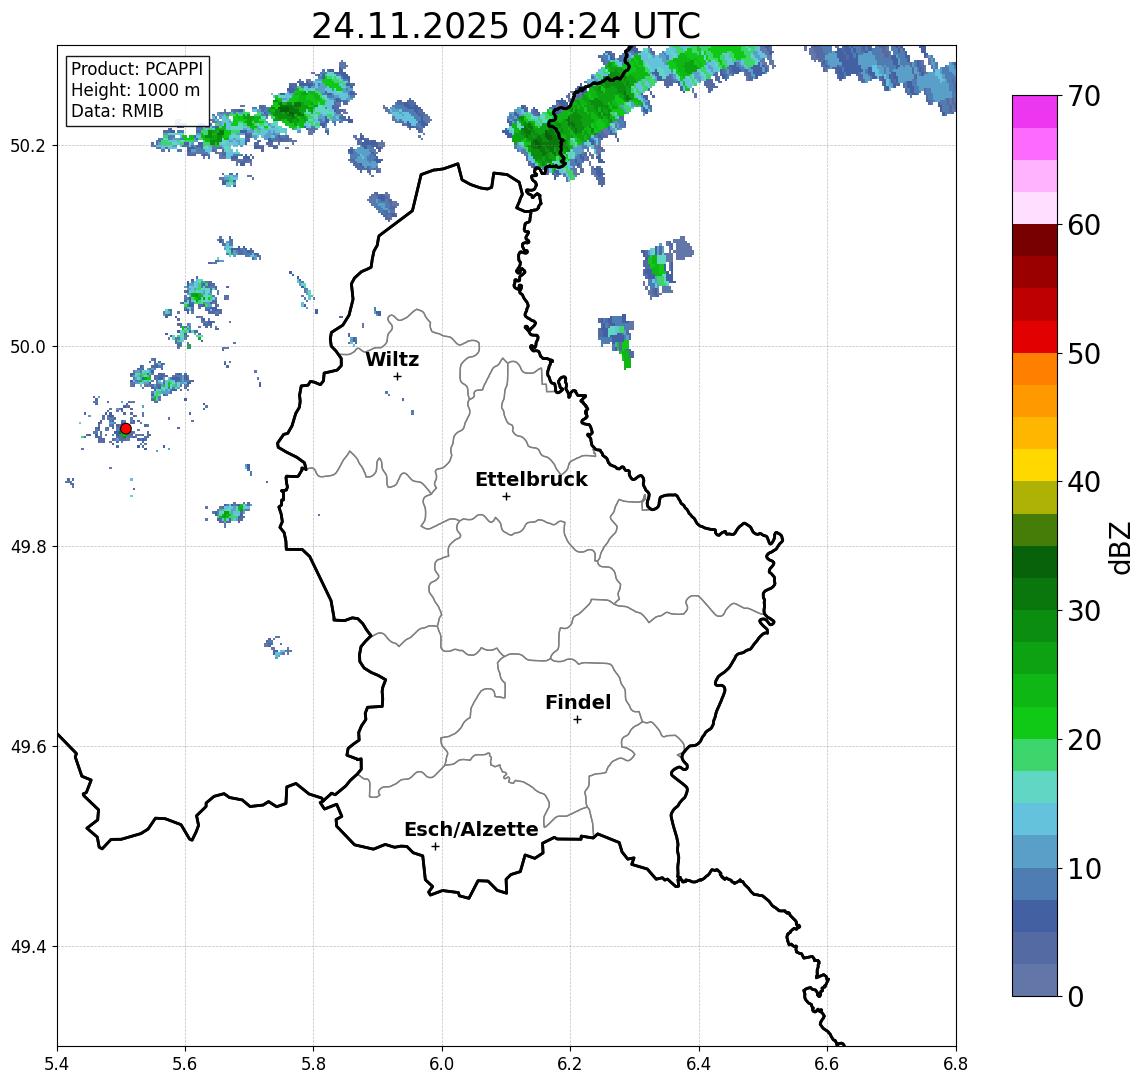Click the 50.2 latitude axis label
The height and width of the screenshot is (1084, 1145).
point(27,145)
